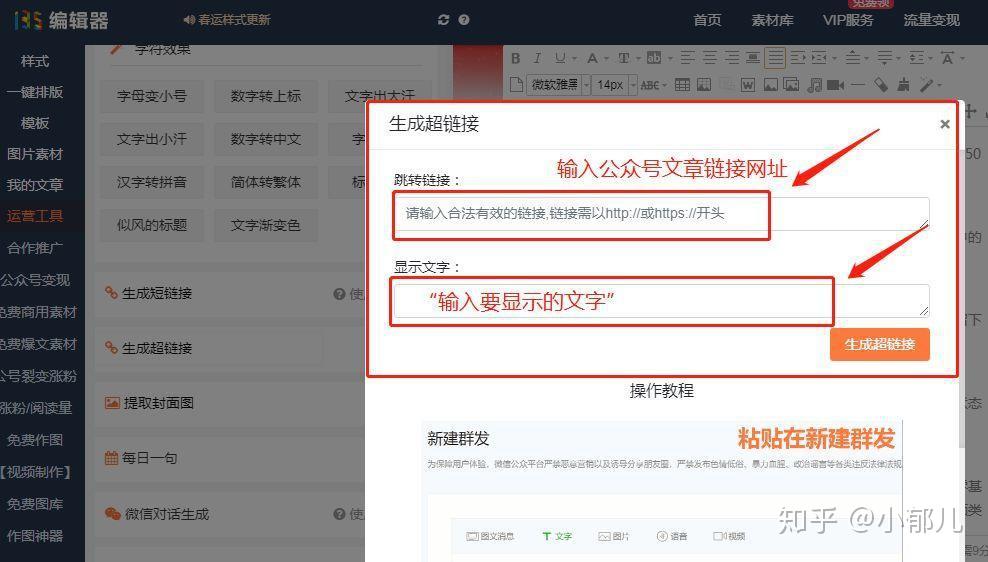Image resolution: width=988 pixels, height=562 pixels.
Task: Open the font color A picker
Action: [x=592, y=59]
